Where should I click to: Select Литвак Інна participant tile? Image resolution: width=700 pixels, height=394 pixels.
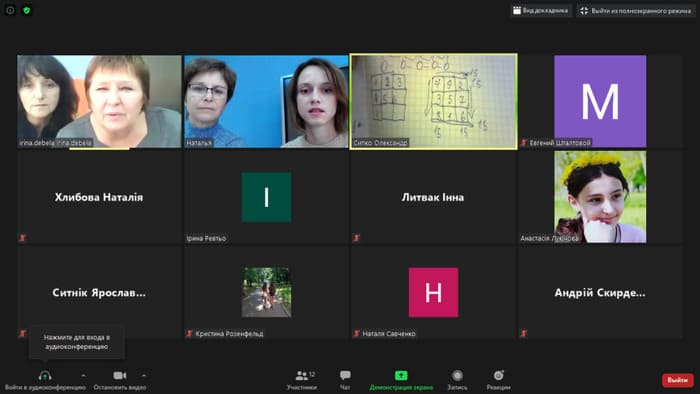433,197
